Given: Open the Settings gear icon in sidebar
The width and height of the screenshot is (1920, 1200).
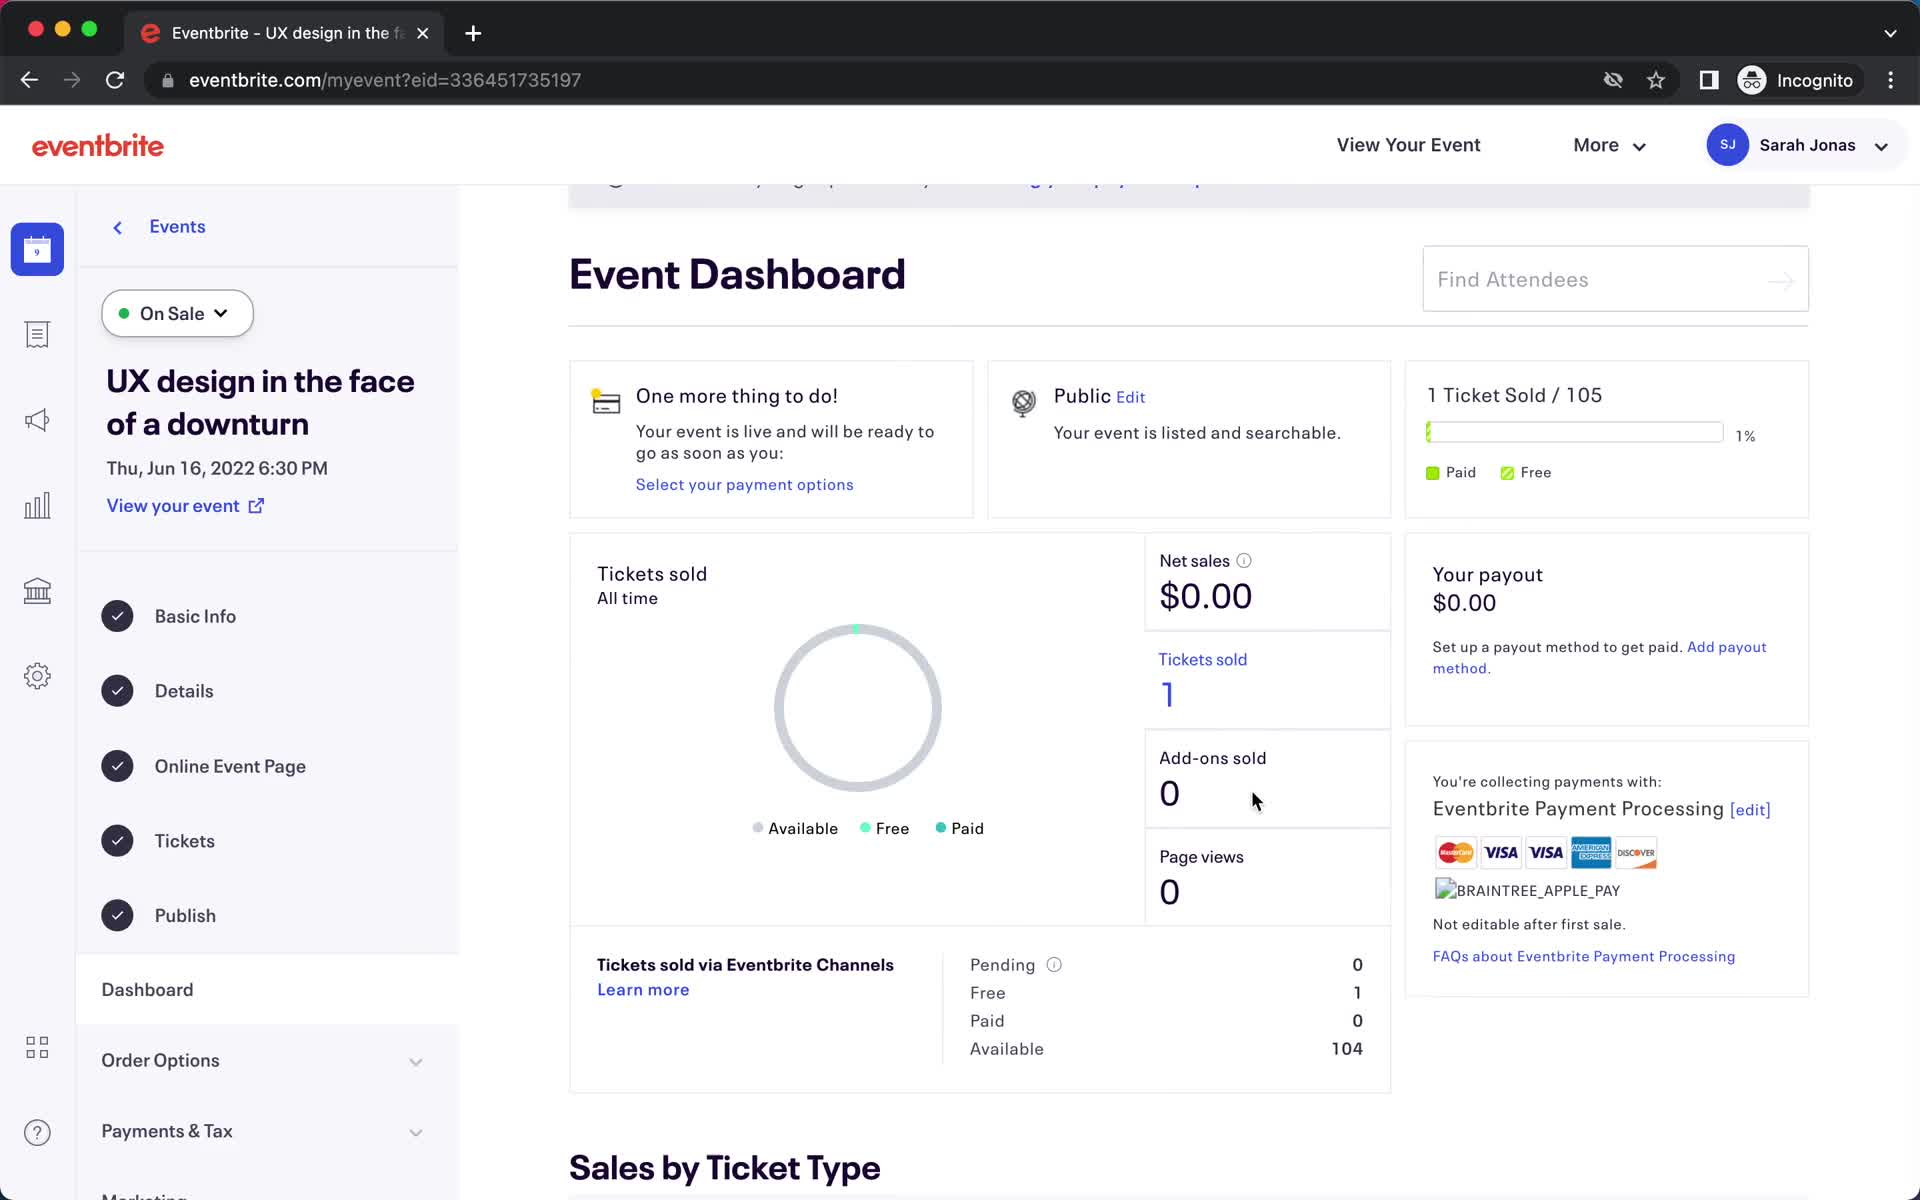Looking at the screenshot, I should (37, 676).
